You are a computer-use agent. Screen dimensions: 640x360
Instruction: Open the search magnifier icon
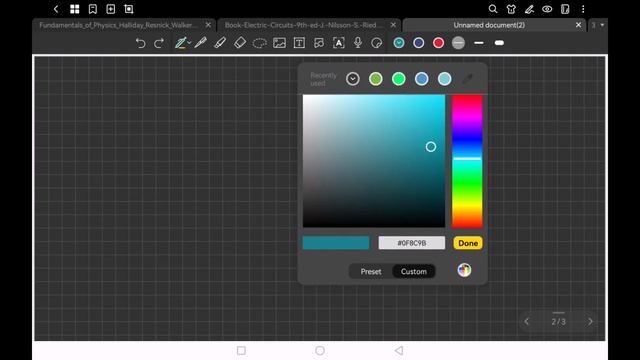(x=493, y=9)
